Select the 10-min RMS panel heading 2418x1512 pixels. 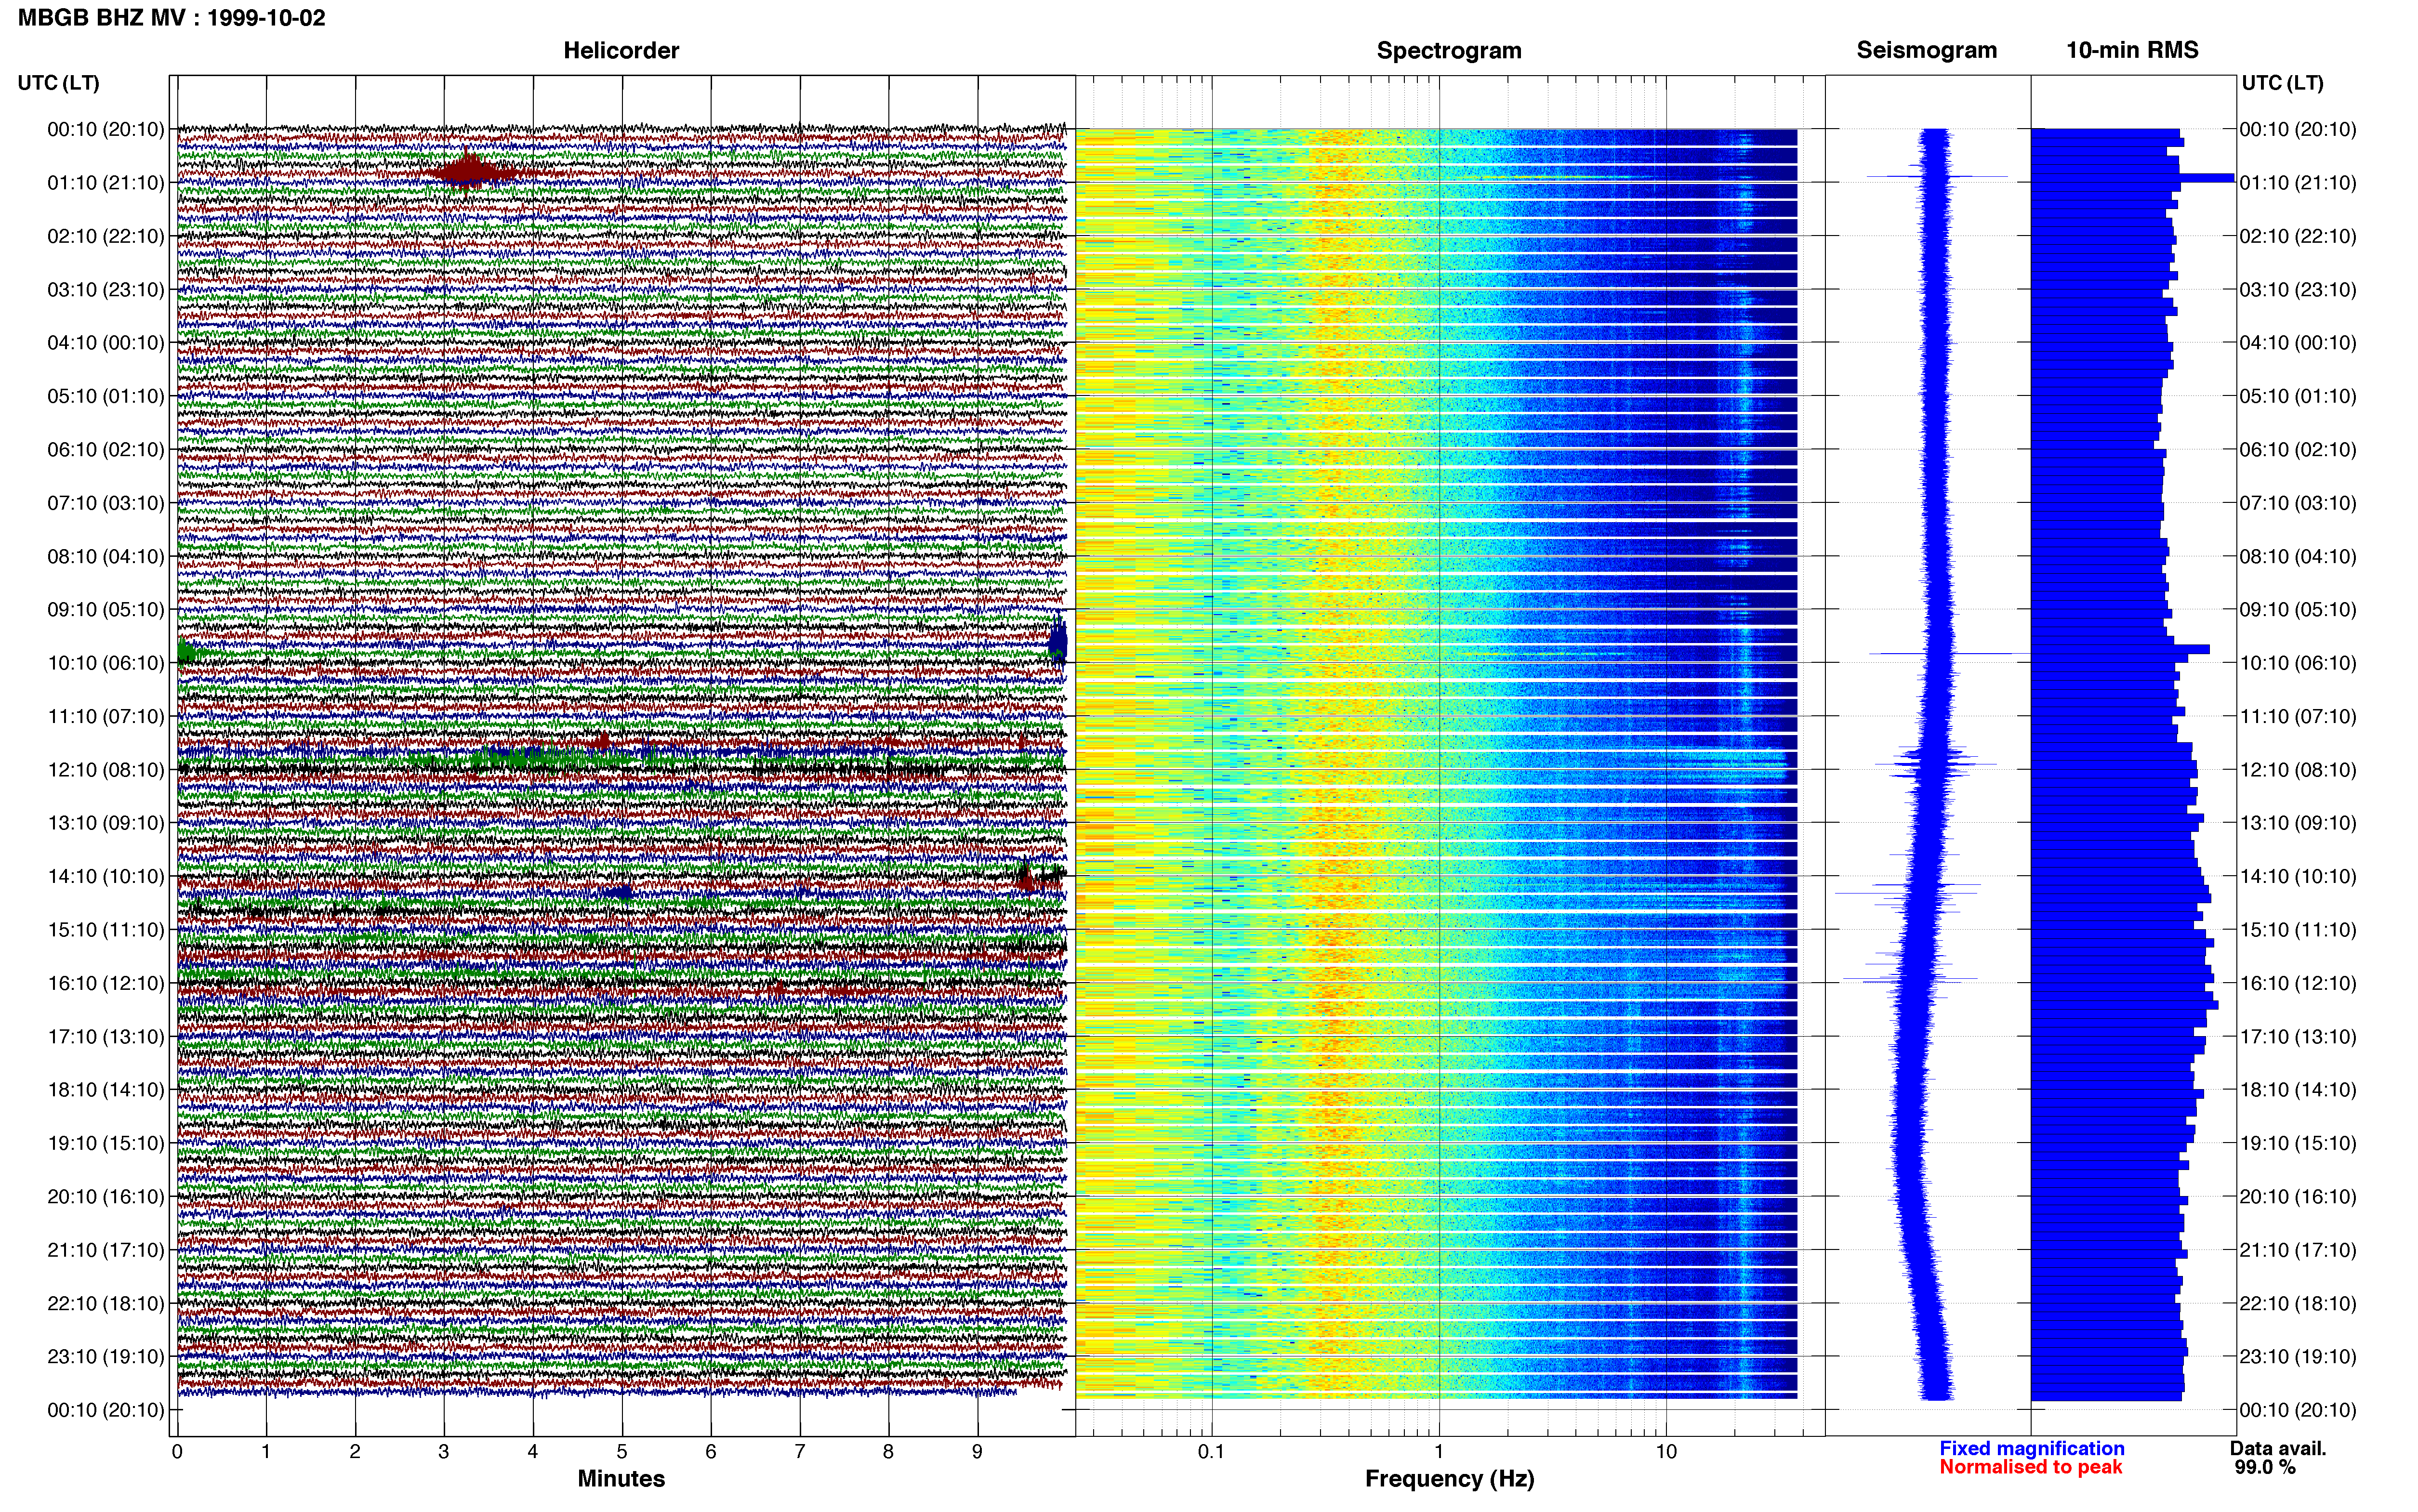pyautogui.click(x=2132, y=51)
